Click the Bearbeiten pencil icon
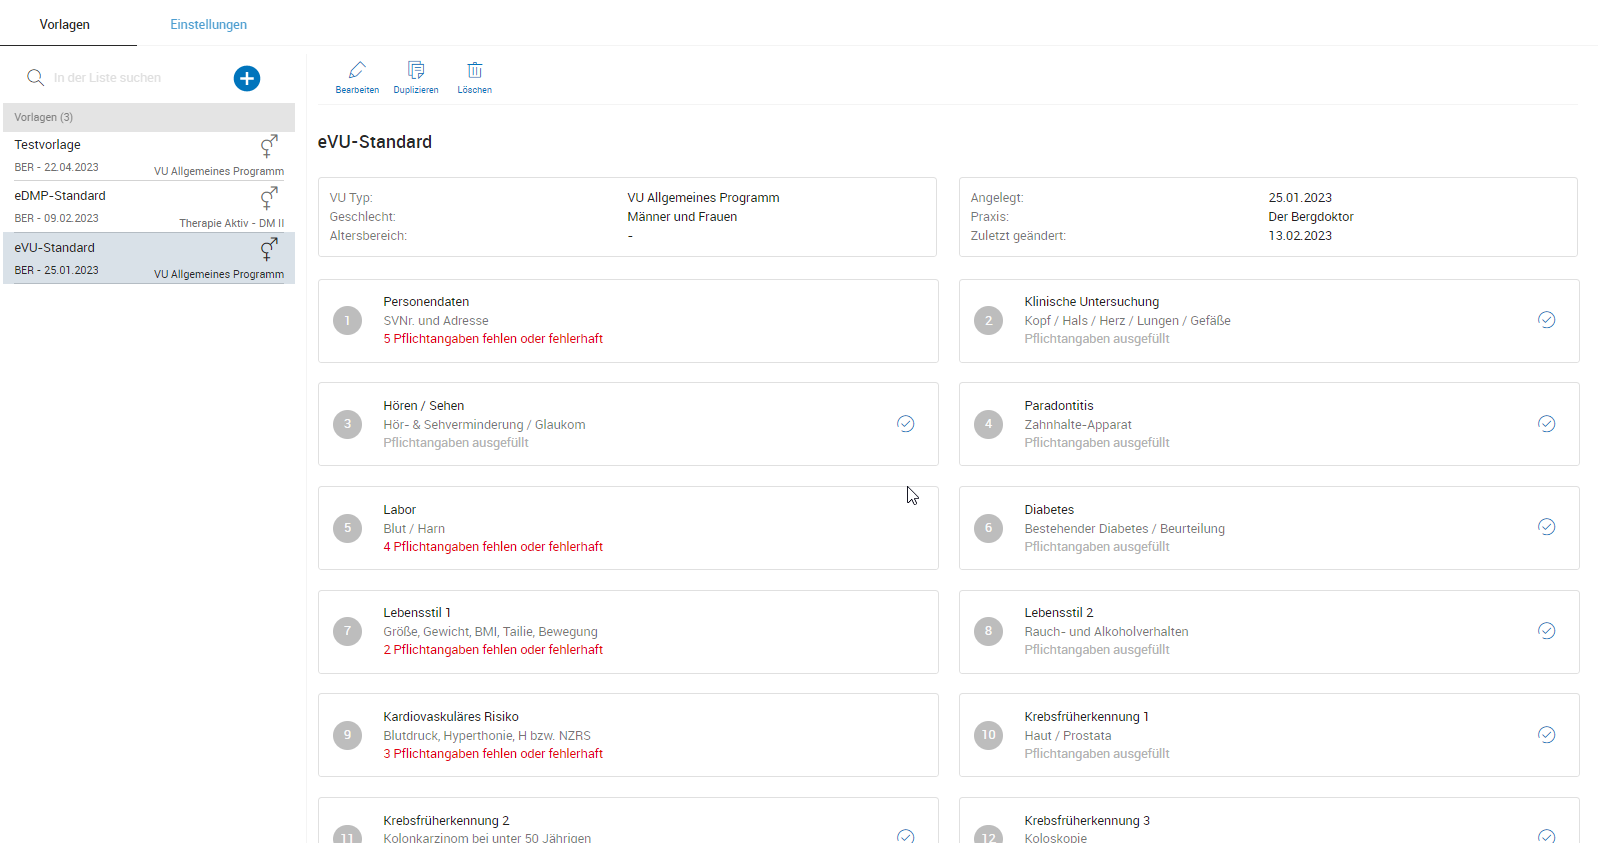 [357, 70]
